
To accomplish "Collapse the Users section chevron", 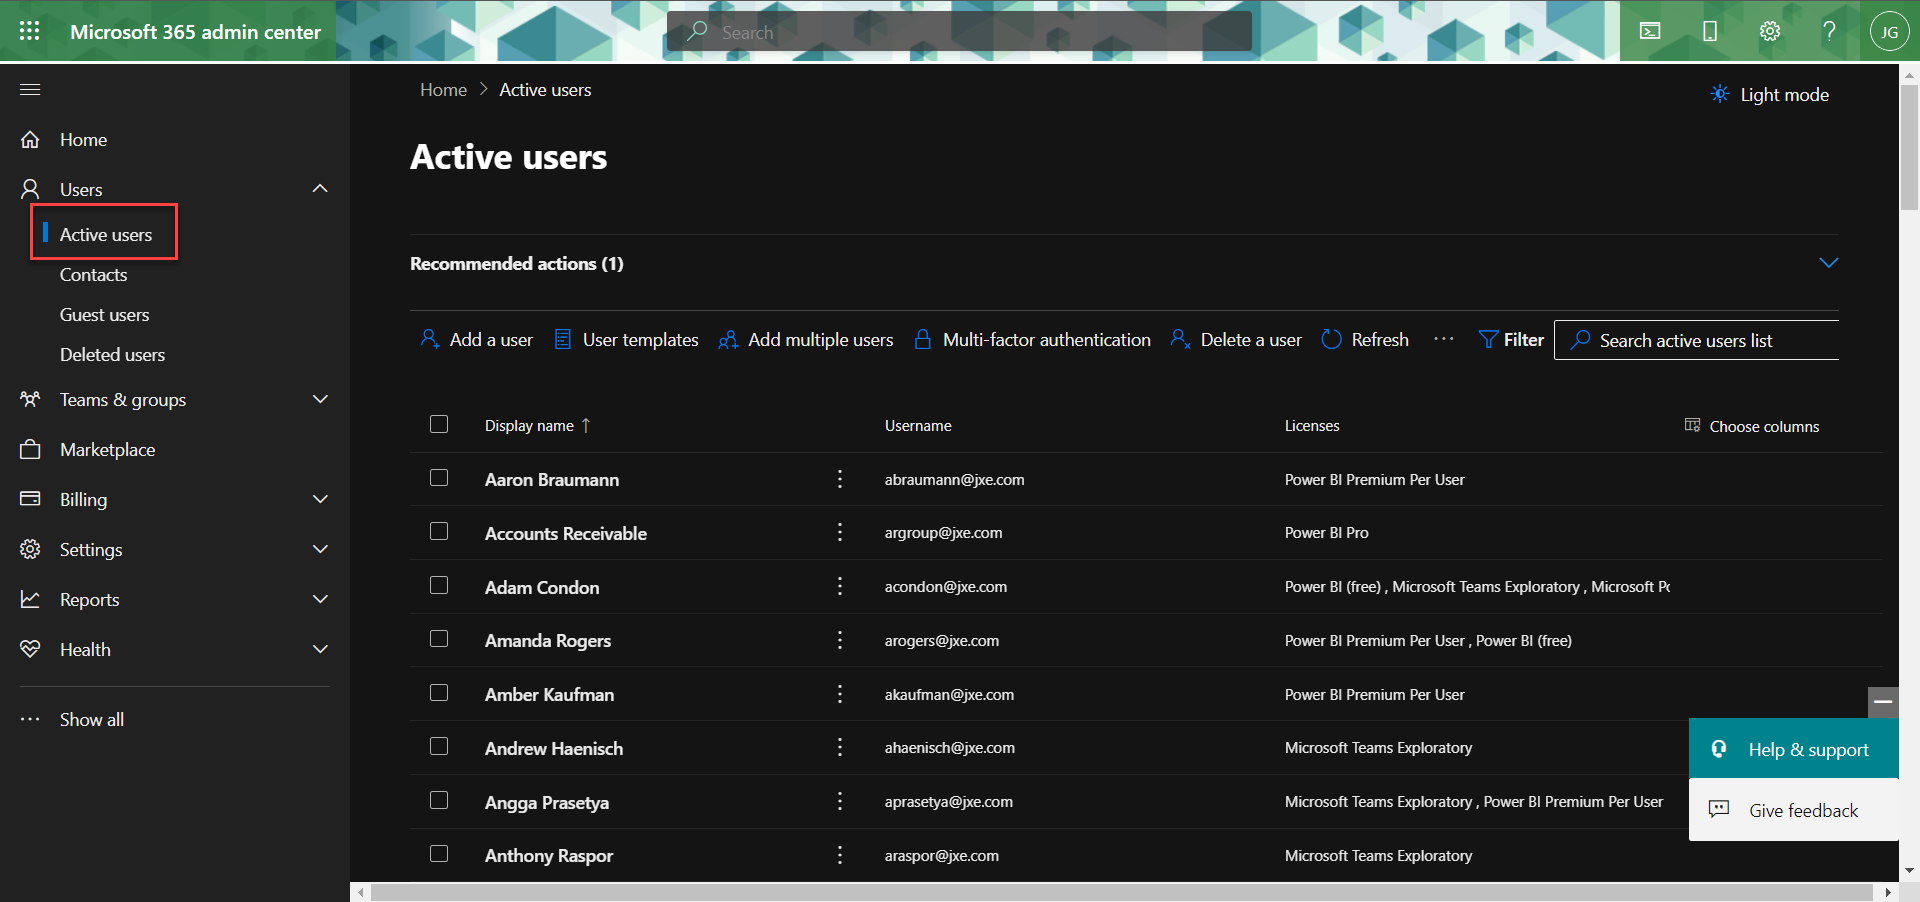I will coord(320,189).
